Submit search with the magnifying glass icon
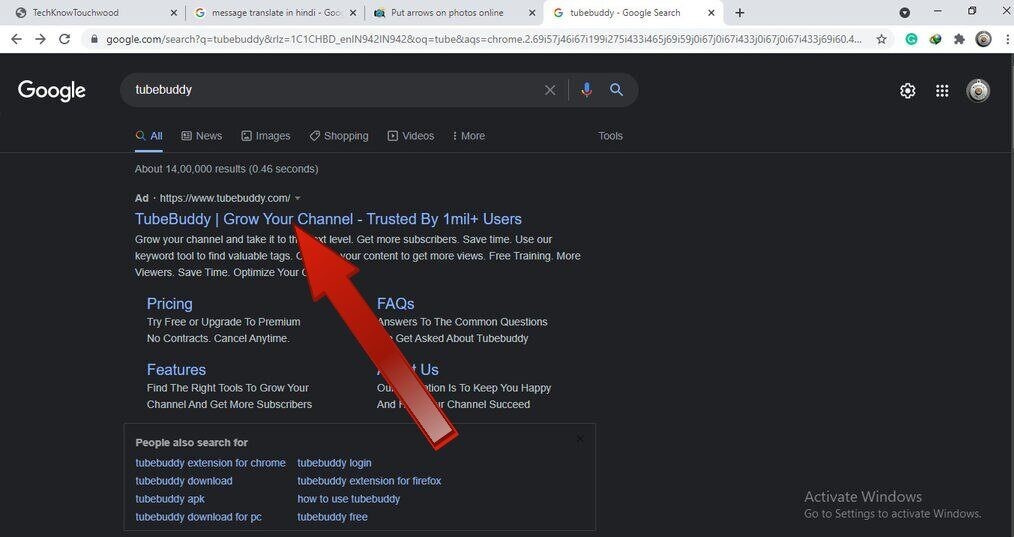This screenshot has width=1014, height=537. click(x=616, y=90)
